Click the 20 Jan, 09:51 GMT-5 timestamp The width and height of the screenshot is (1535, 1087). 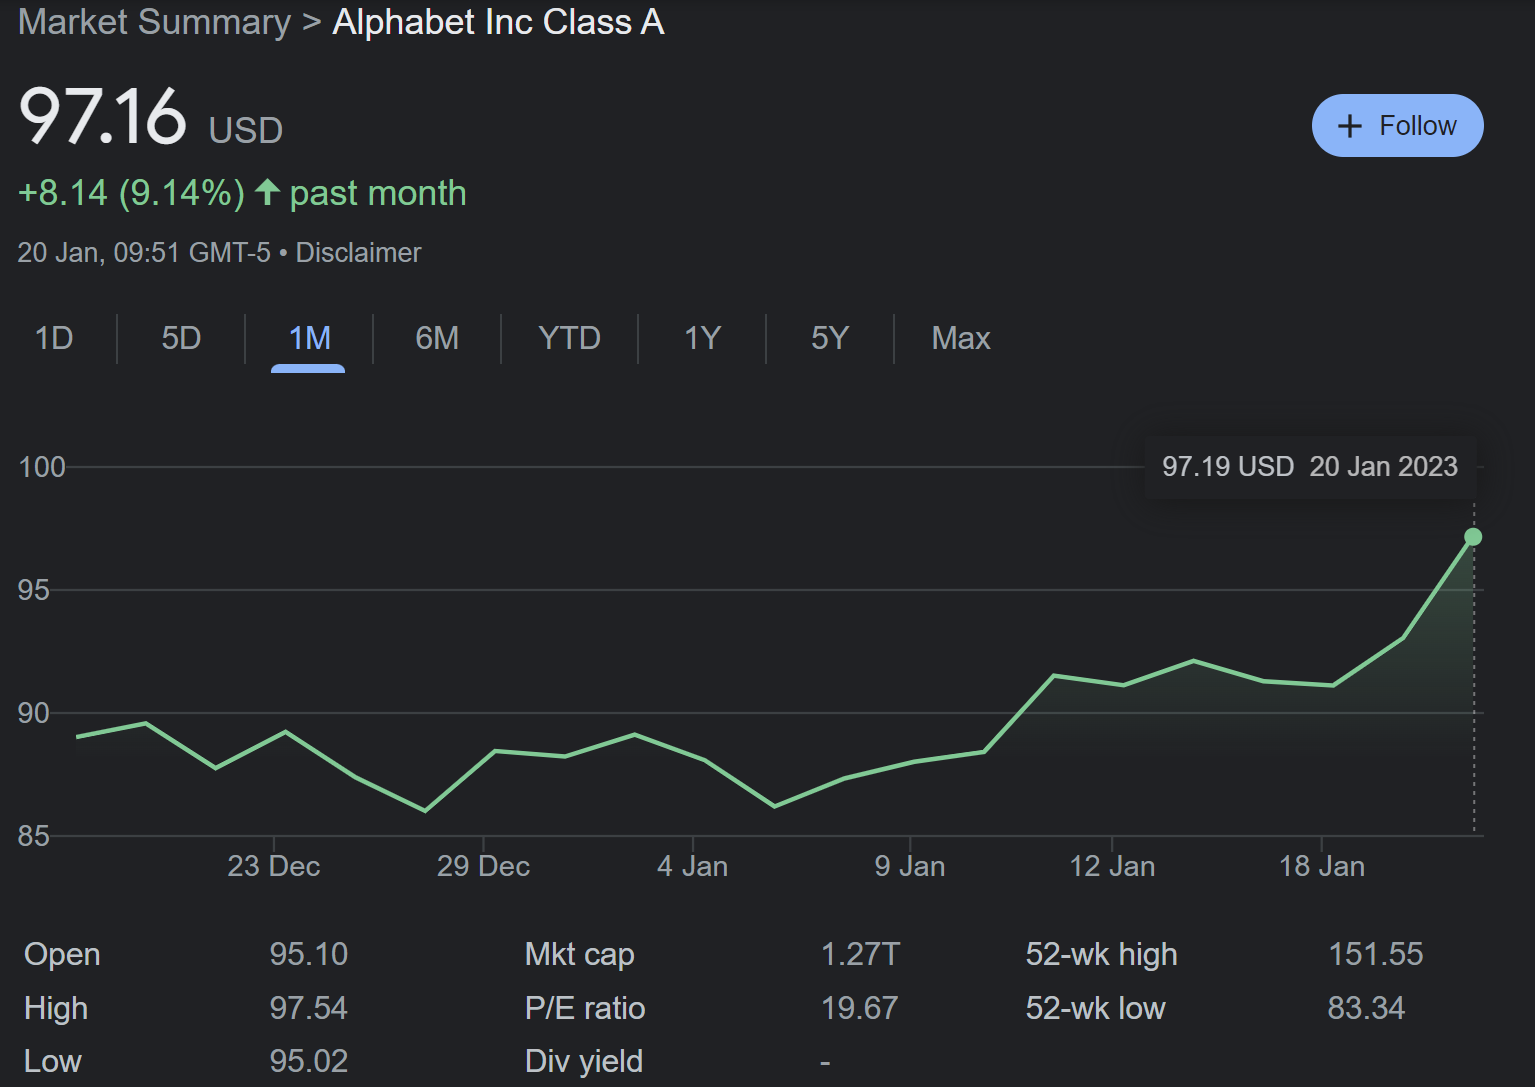tap(144, 253)
